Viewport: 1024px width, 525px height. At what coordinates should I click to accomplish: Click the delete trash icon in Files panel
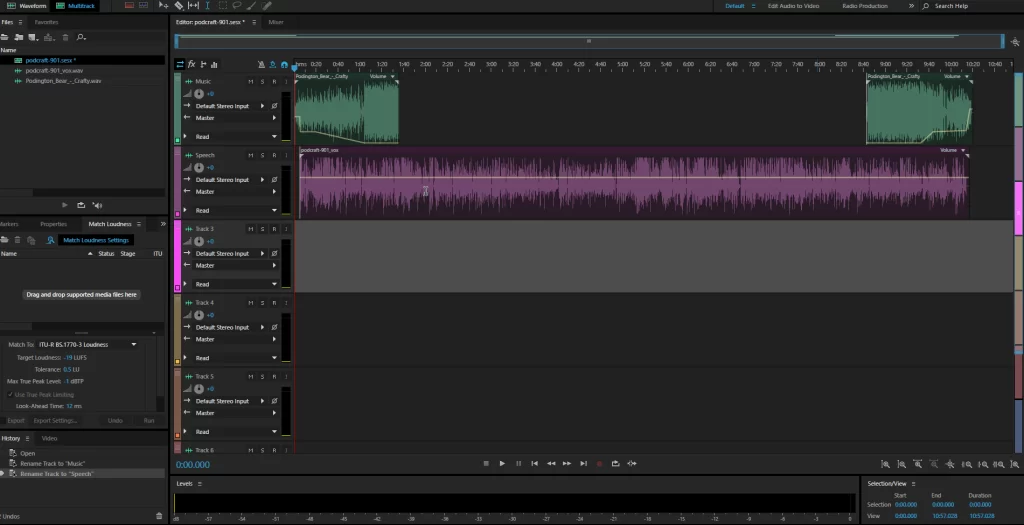coord(65,37)
